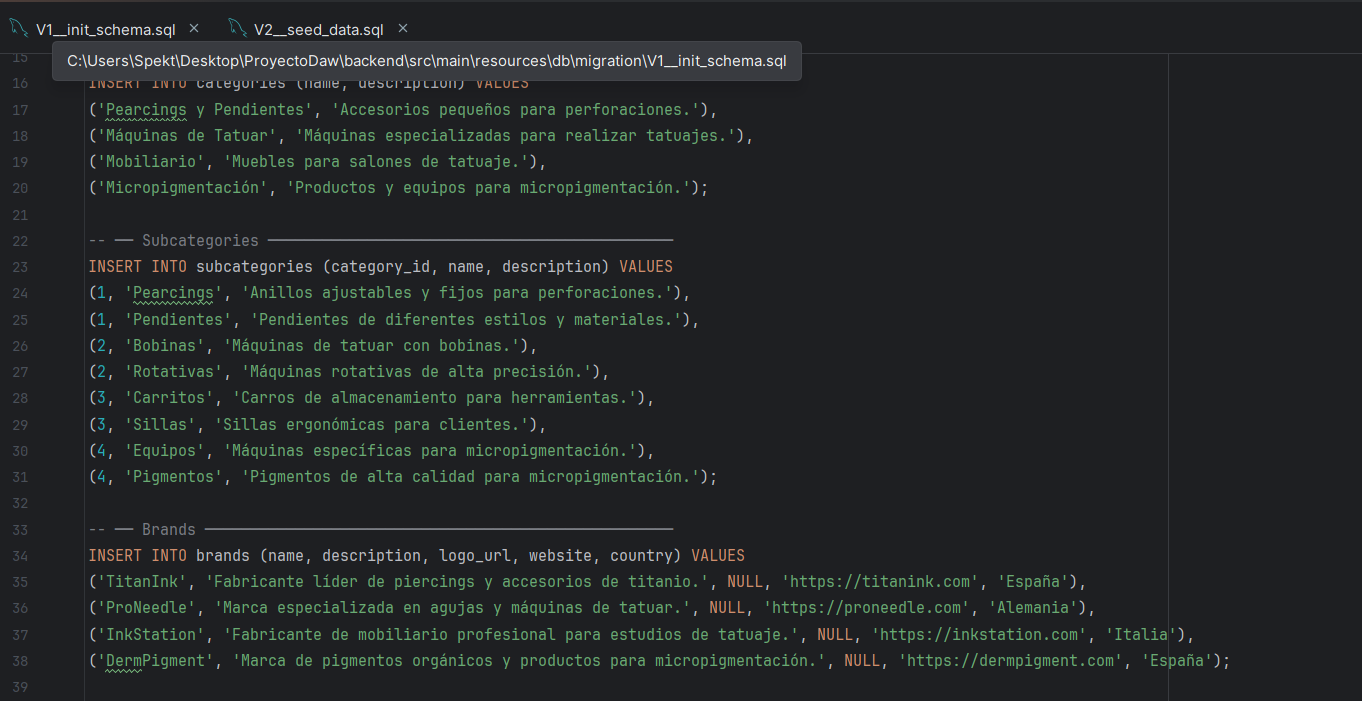Click line number 32 in the gutter
Image resolution: width=1362 pixels, height=701 pixels.
pyautogui.click(x=20, y=502)
